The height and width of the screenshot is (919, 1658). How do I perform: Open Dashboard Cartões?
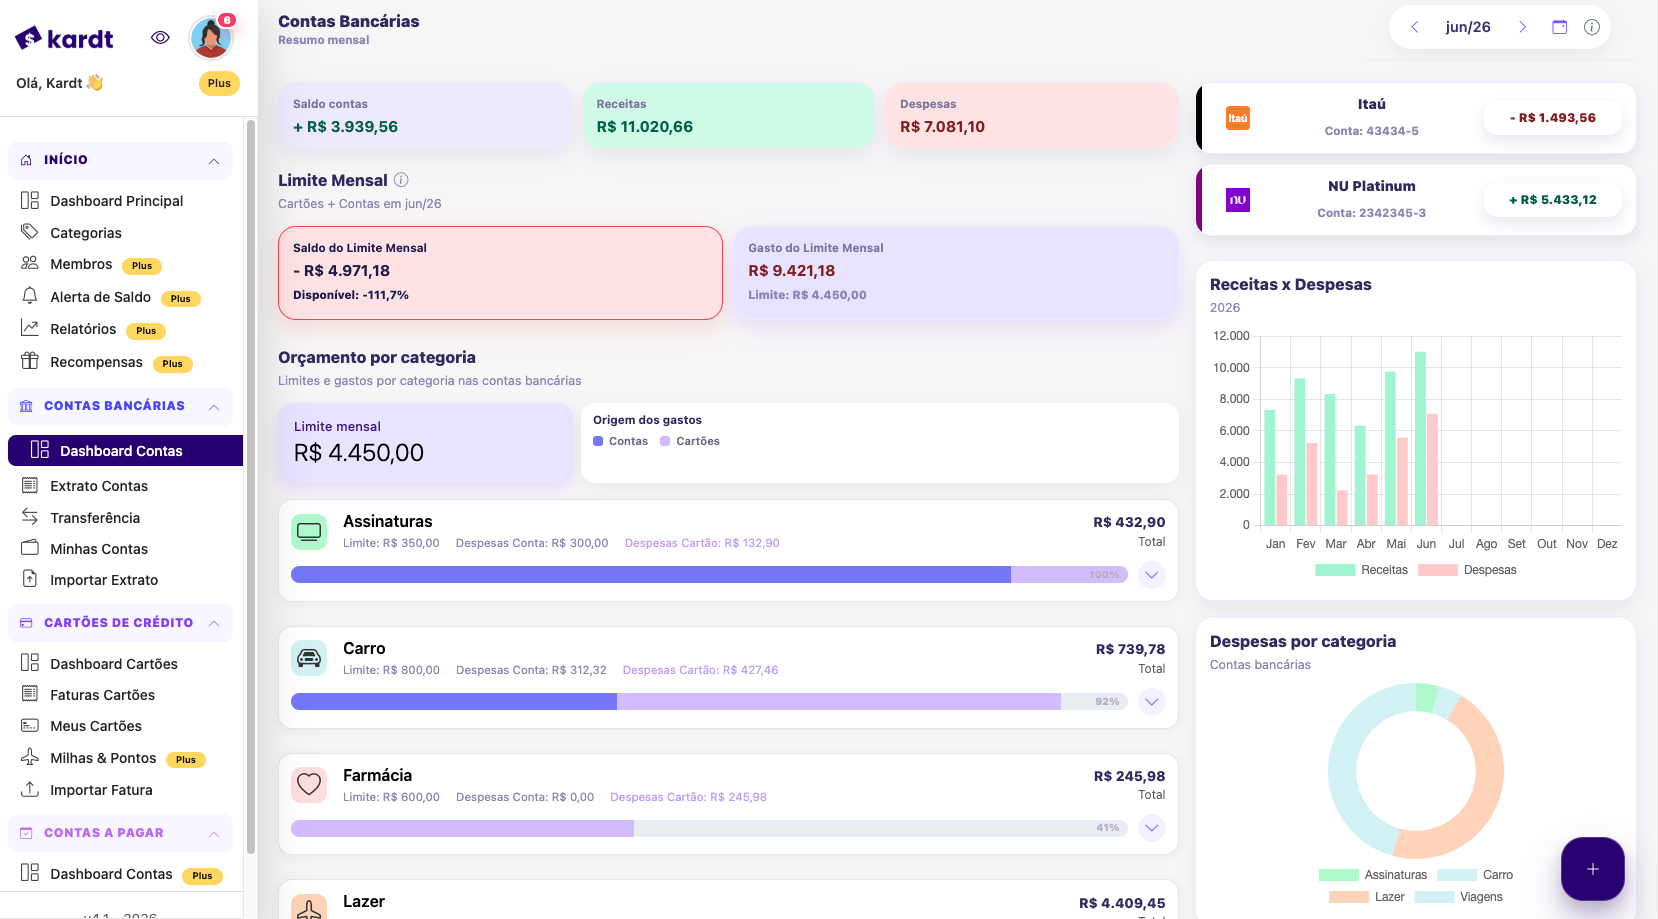114,664
